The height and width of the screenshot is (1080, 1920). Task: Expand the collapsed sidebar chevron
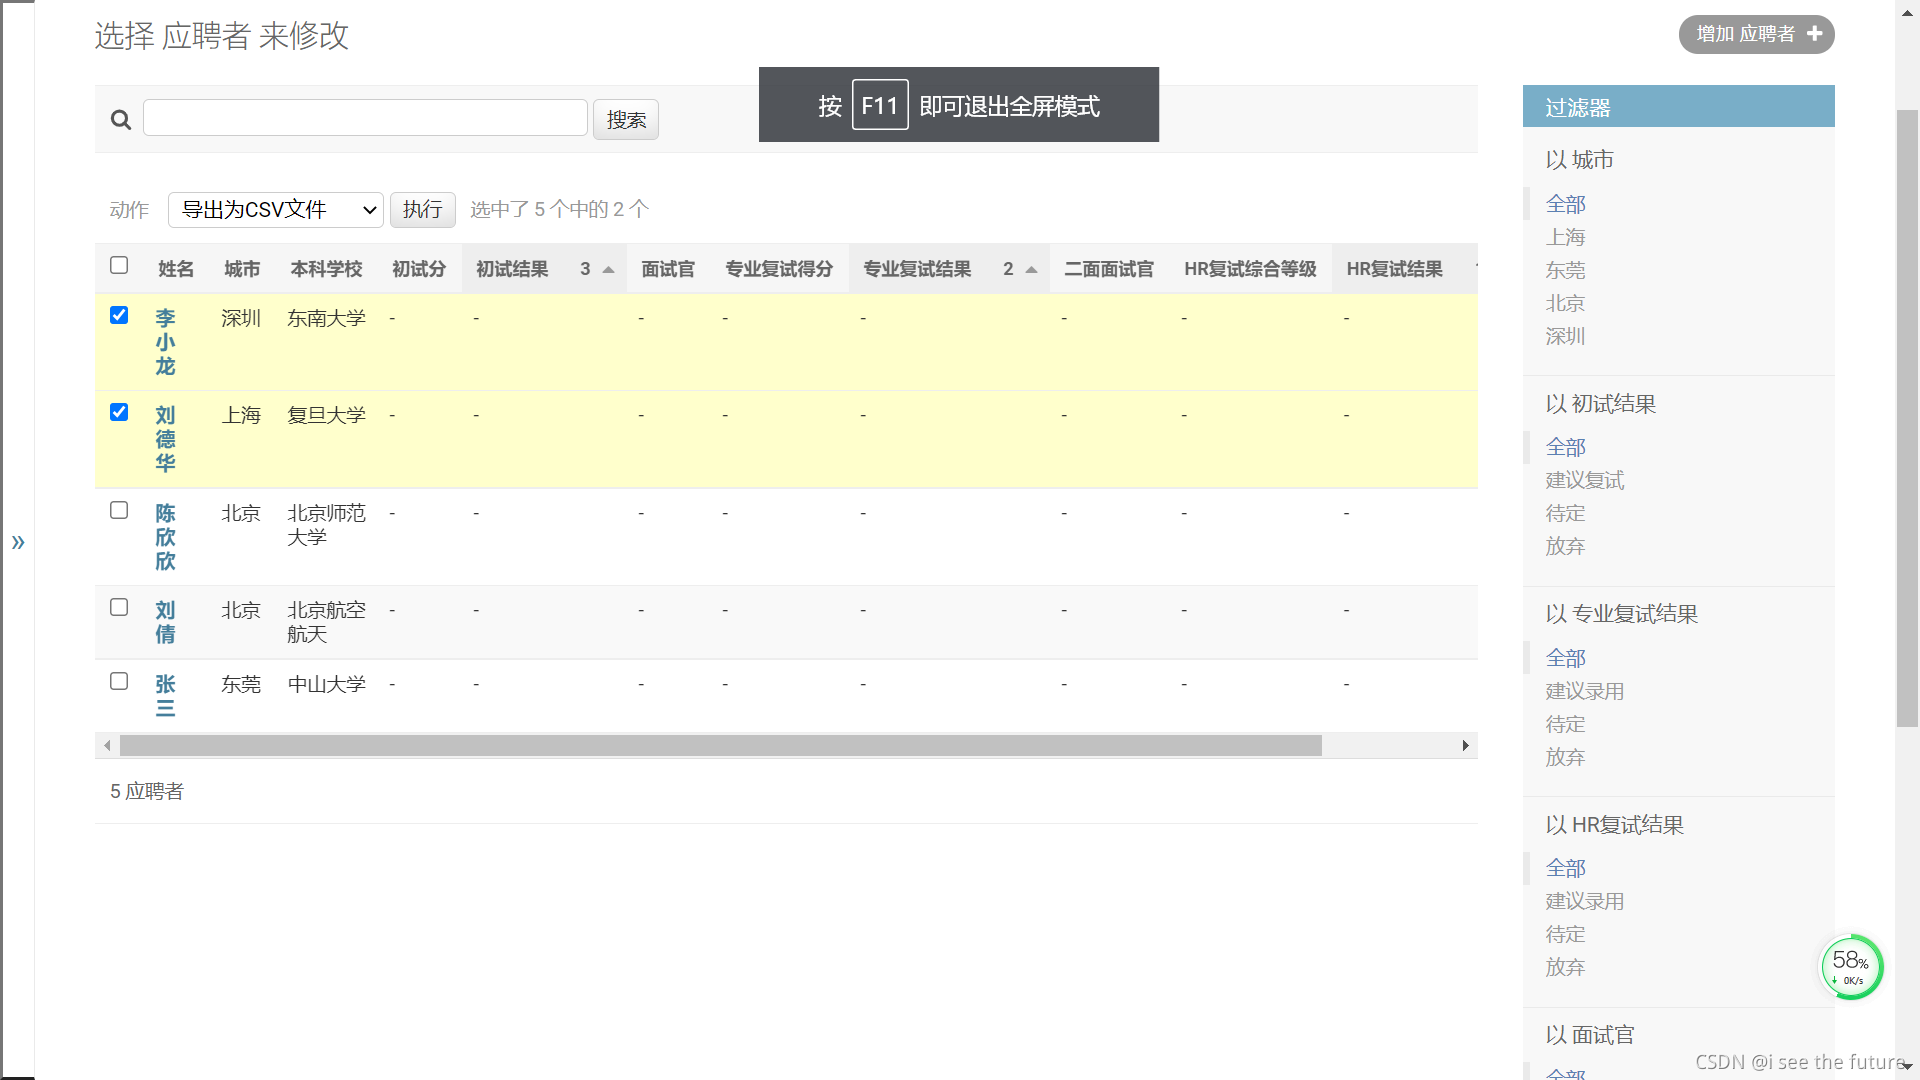pos(18,542)
